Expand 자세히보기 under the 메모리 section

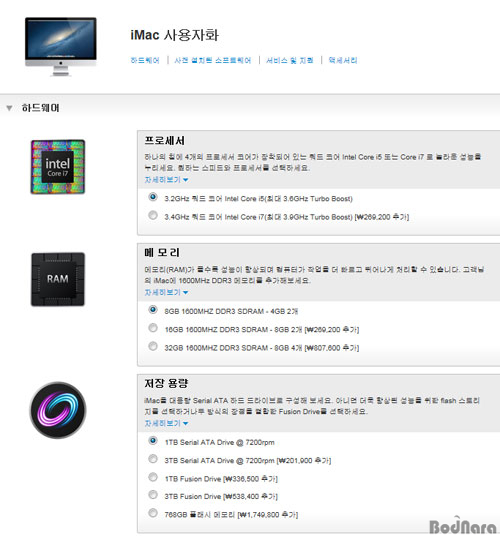click(x=166, y=292)
